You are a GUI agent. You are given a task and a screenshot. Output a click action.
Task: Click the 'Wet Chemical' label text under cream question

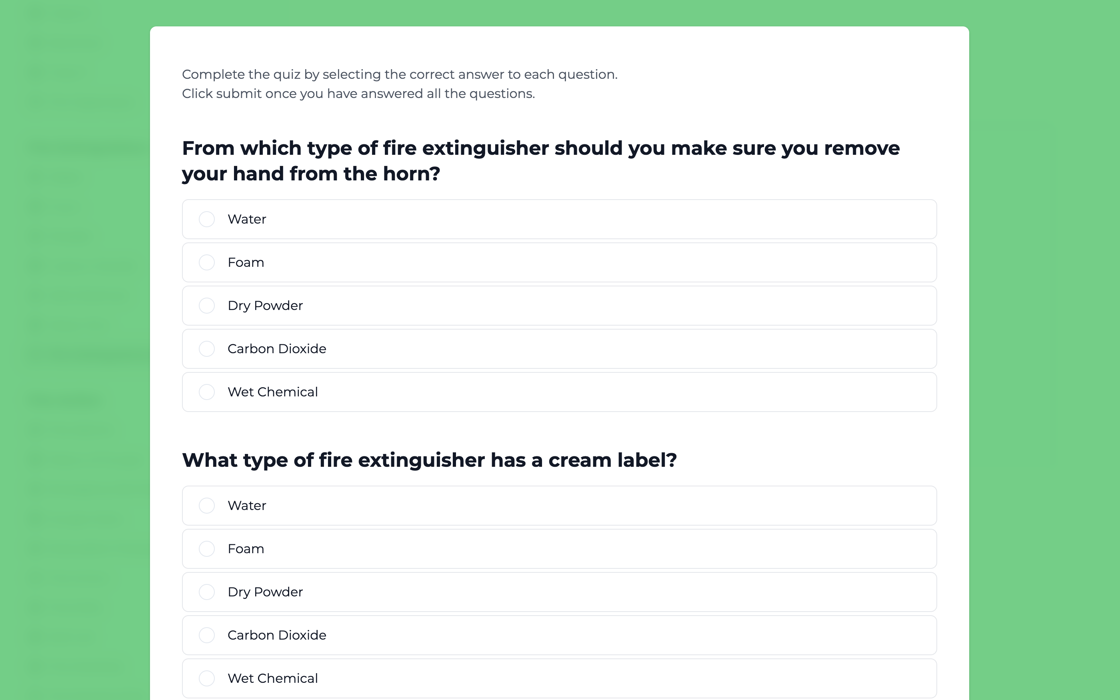pyautogui.click(x=273, y=678)
